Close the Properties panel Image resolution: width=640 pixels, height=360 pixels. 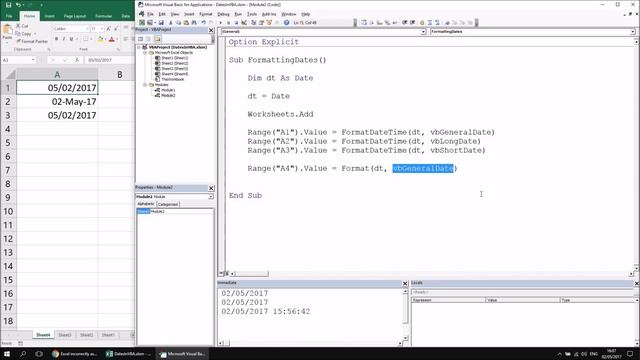click(211, 188)
